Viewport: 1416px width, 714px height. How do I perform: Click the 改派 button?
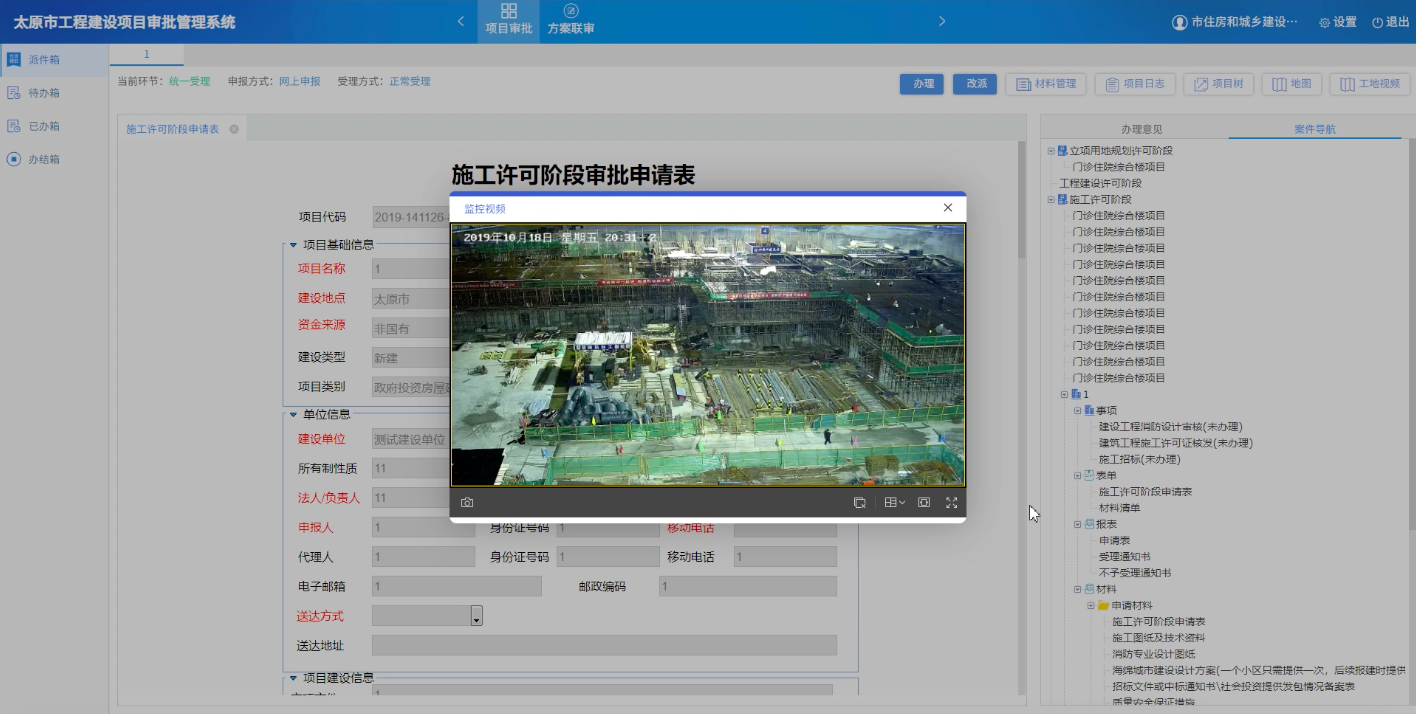click(974, 84)
